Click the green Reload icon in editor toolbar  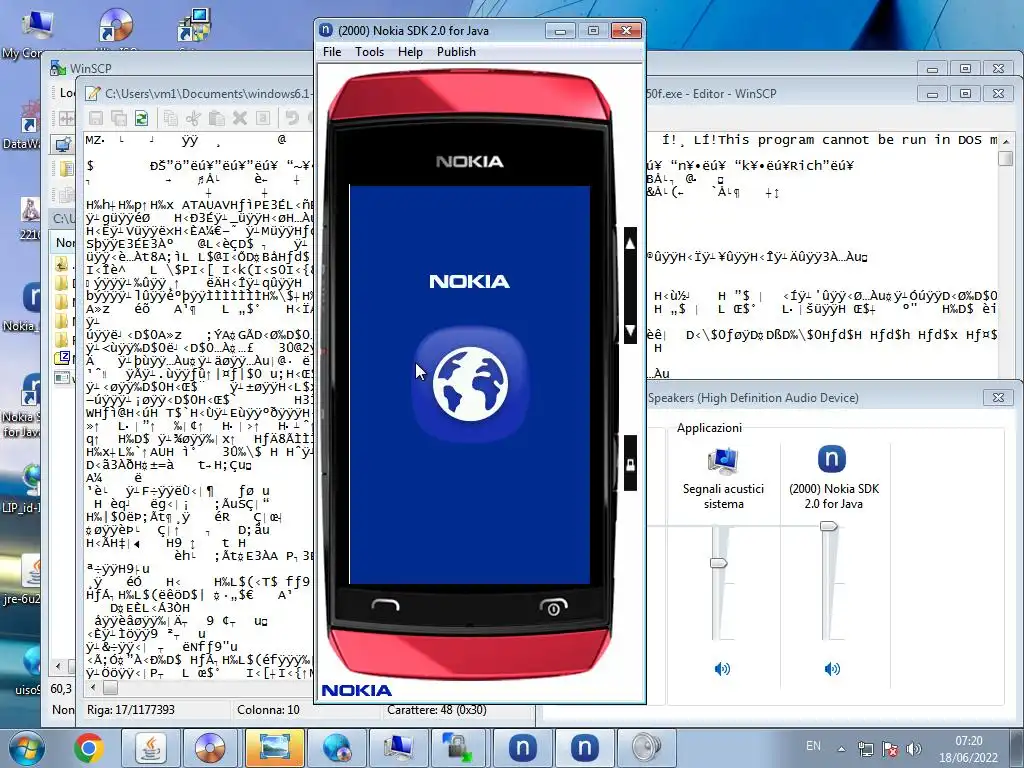tap(141, 118)
